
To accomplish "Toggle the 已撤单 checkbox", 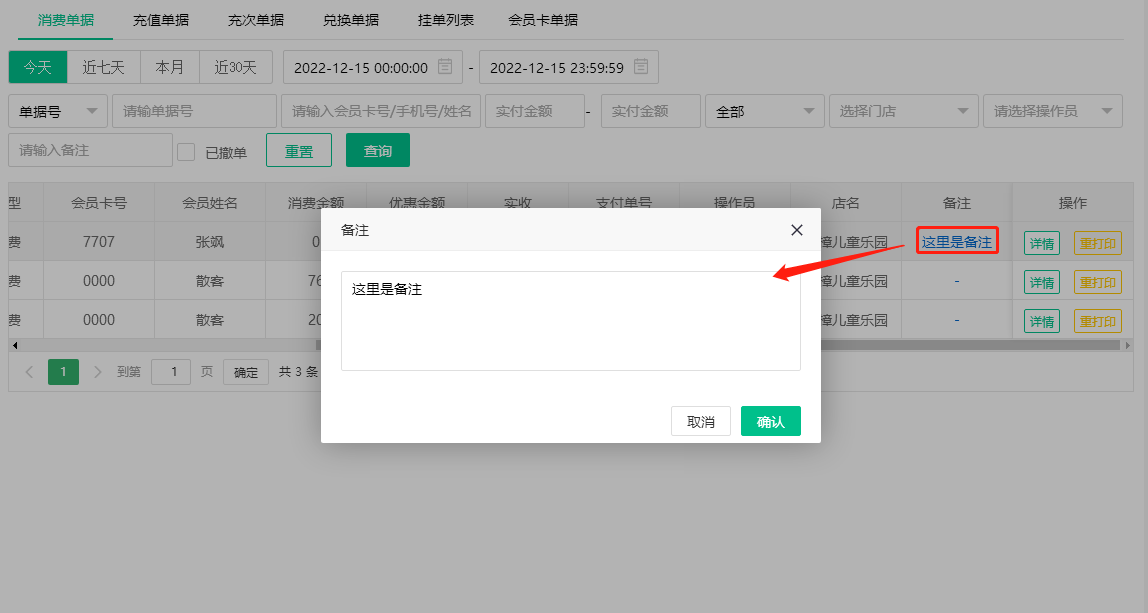I will coord(186,152).
